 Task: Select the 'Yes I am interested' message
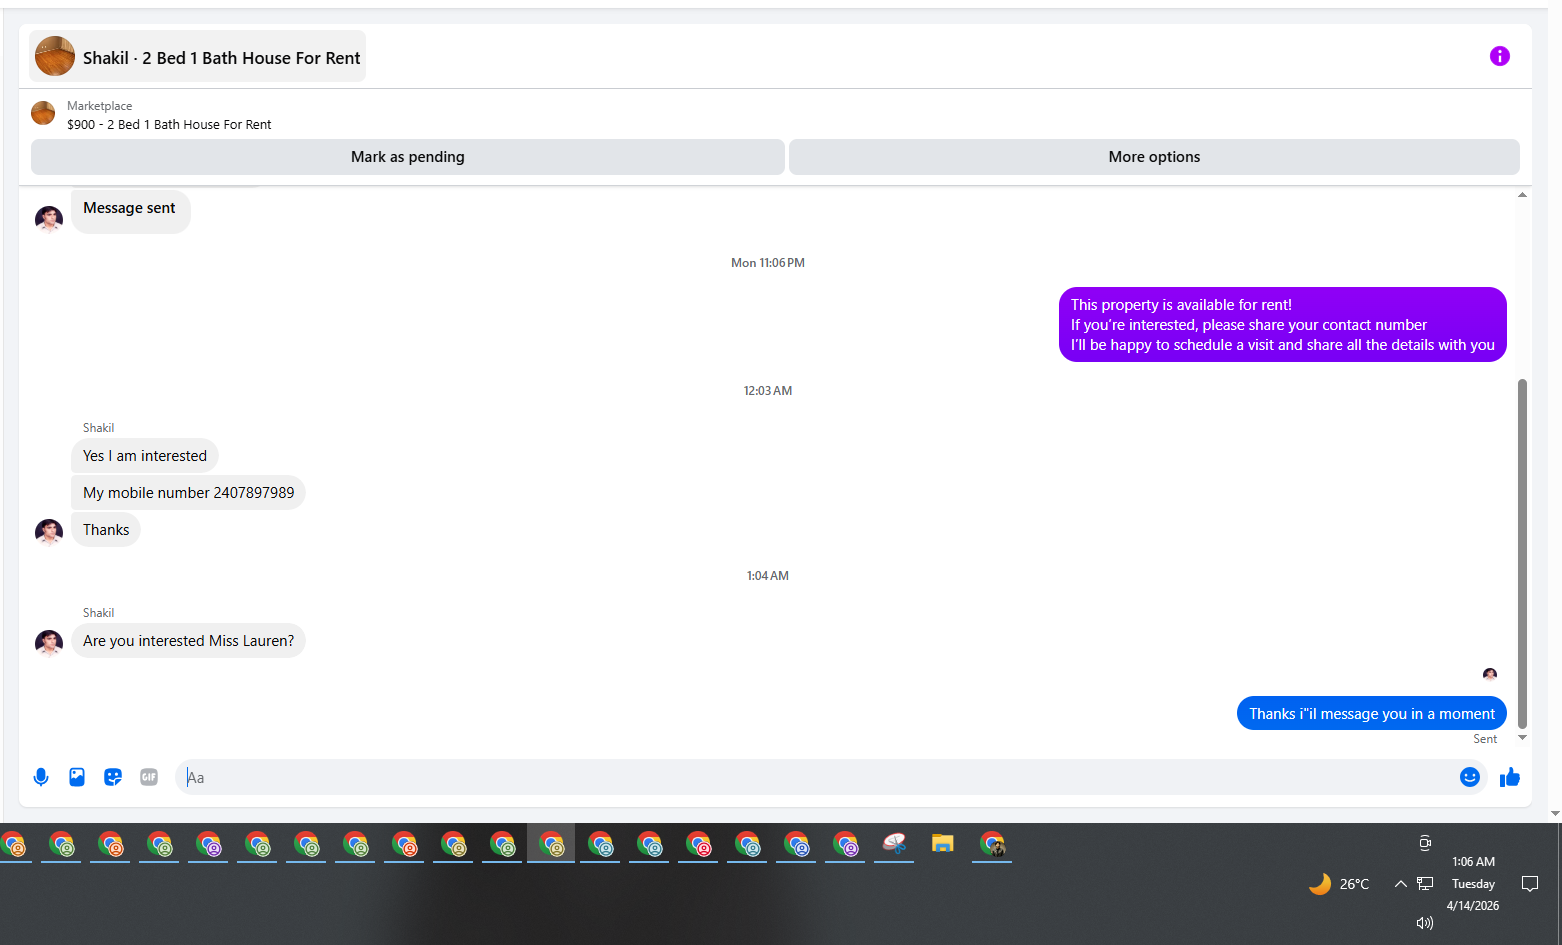[x=145, y=456]
